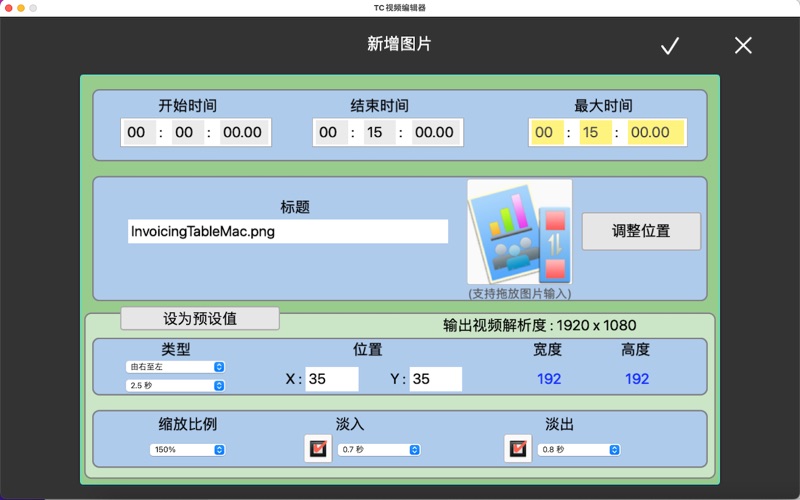Viewport: 800px width, 500px height.
Task: Click the 设为预设值 button
Action: pyautogui.click(x=199, y=318)
